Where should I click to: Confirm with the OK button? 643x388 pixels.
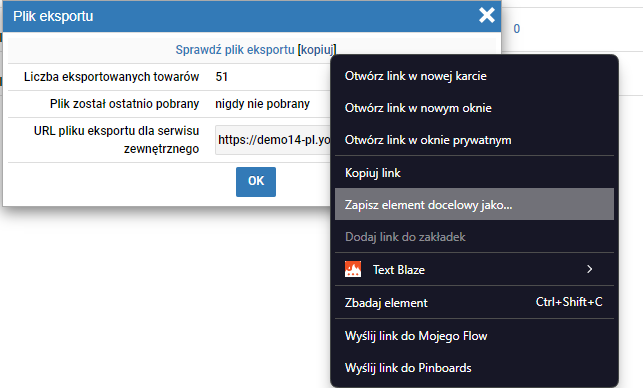[x=256, y=181]
